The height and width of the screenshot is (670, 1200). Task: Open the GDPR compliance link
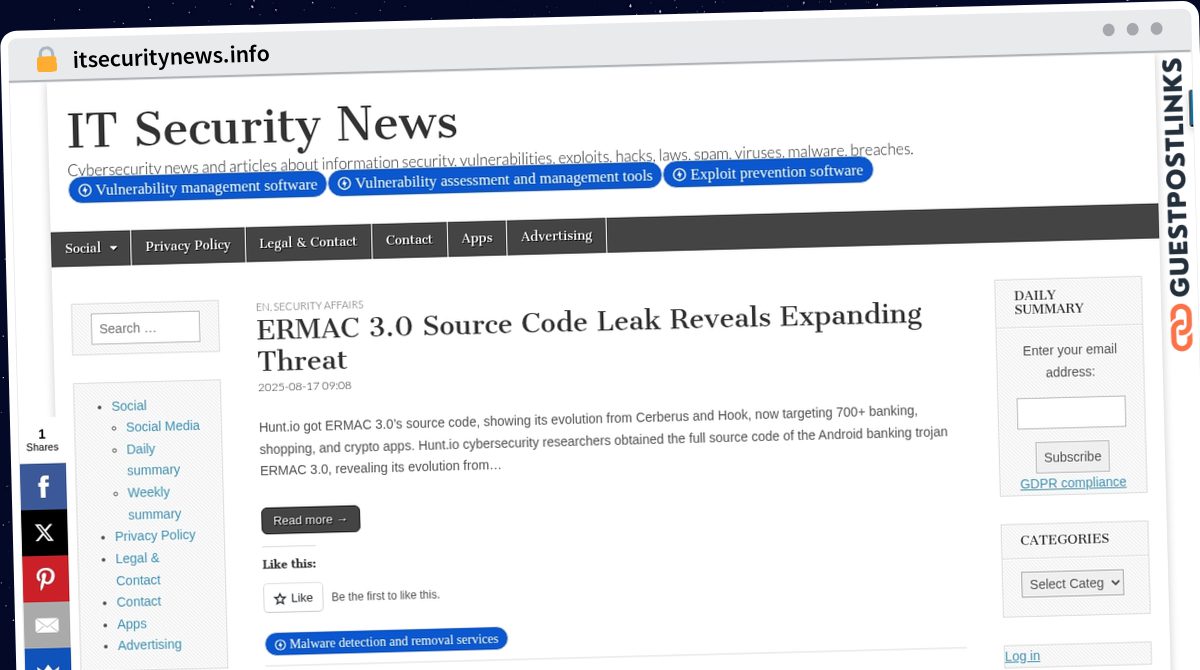pyautogui.click(x=1073, y=483)
